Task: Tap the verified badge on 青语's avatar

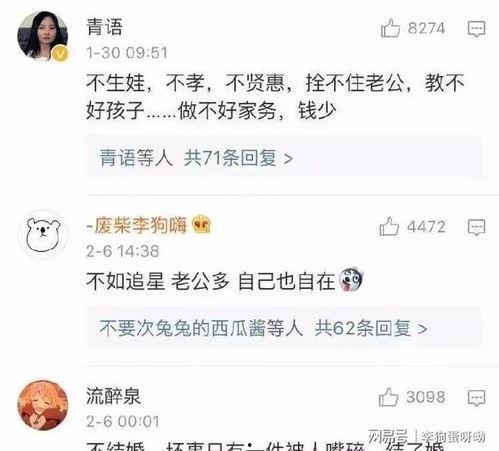Action: pyautogui.click(x=60, y=53)
